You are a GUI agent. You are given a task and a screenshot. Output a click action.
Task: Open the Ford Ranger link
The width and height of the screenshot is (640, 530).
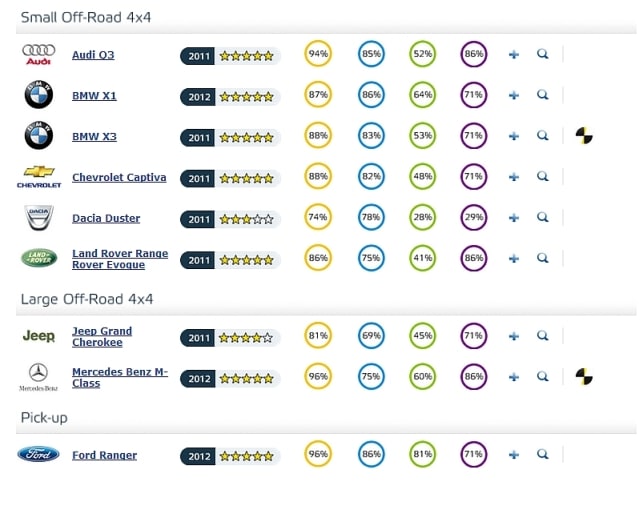click(x=104, y=455)
